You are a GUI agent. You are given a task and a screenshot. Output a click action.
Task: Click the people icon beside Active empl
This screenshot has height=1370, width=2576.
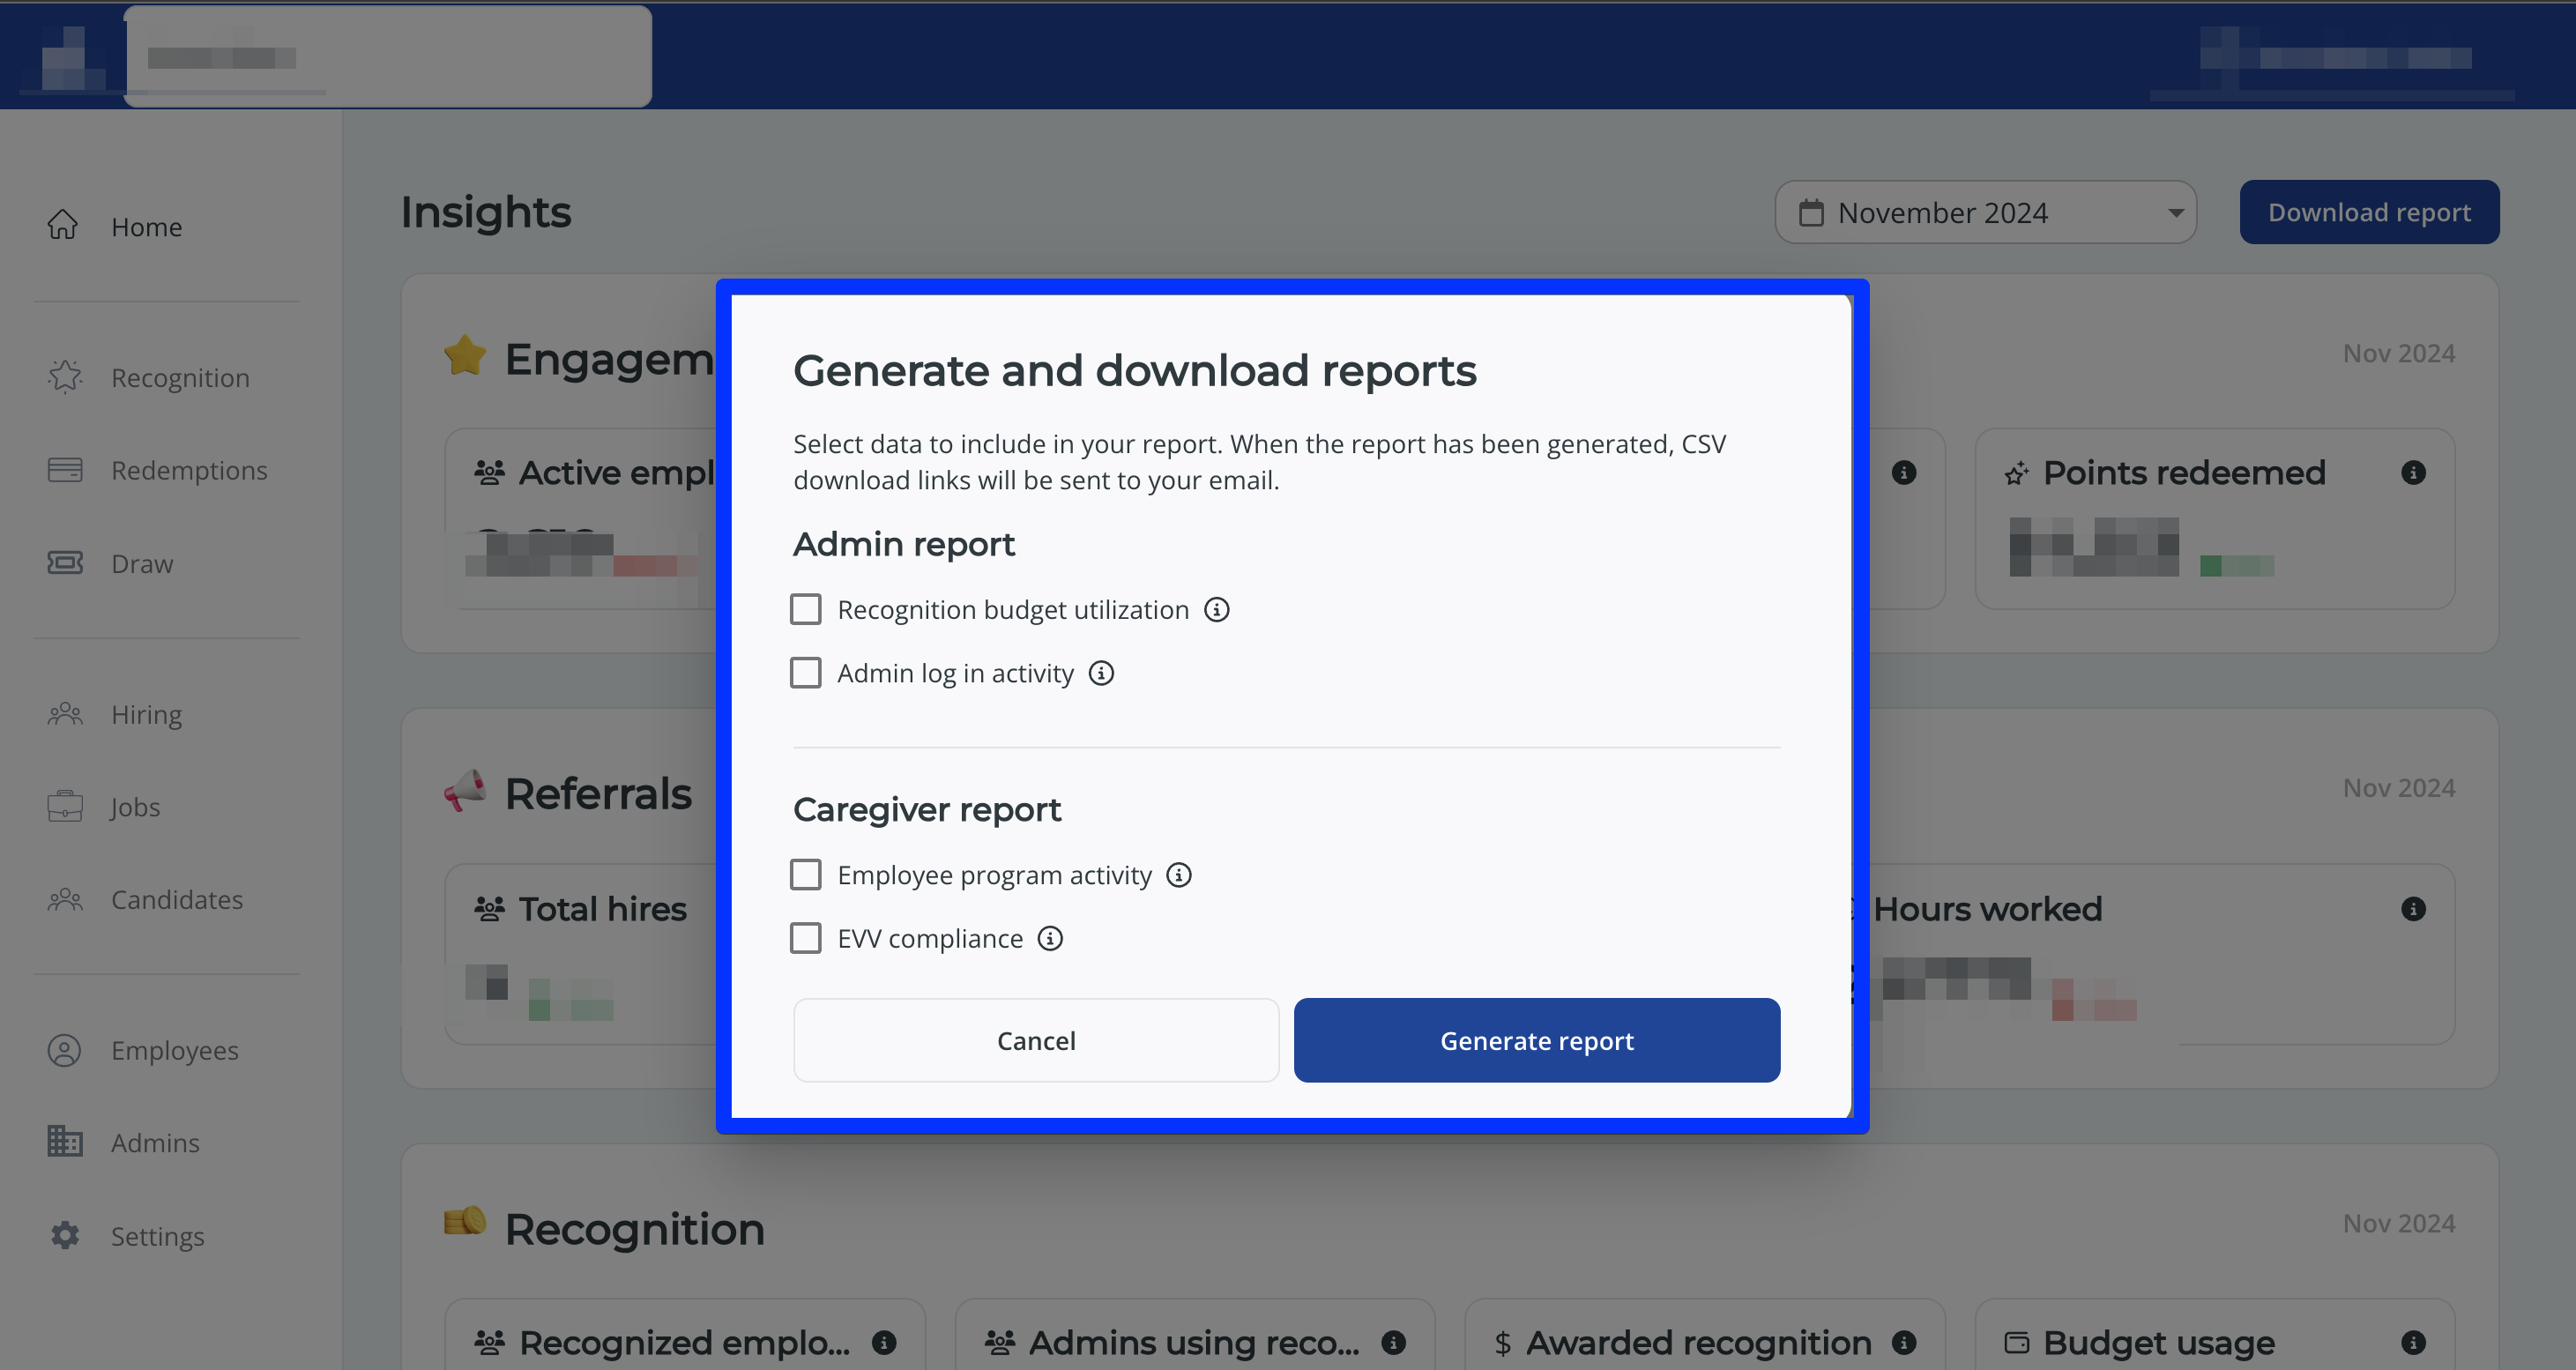coord(489,472)
